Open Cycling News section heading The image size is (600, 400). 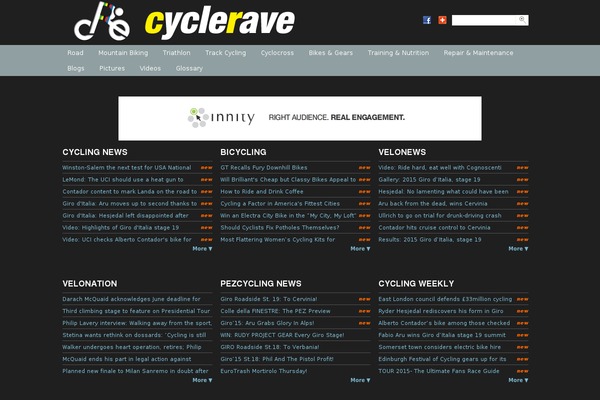click(x=95, y=152)
